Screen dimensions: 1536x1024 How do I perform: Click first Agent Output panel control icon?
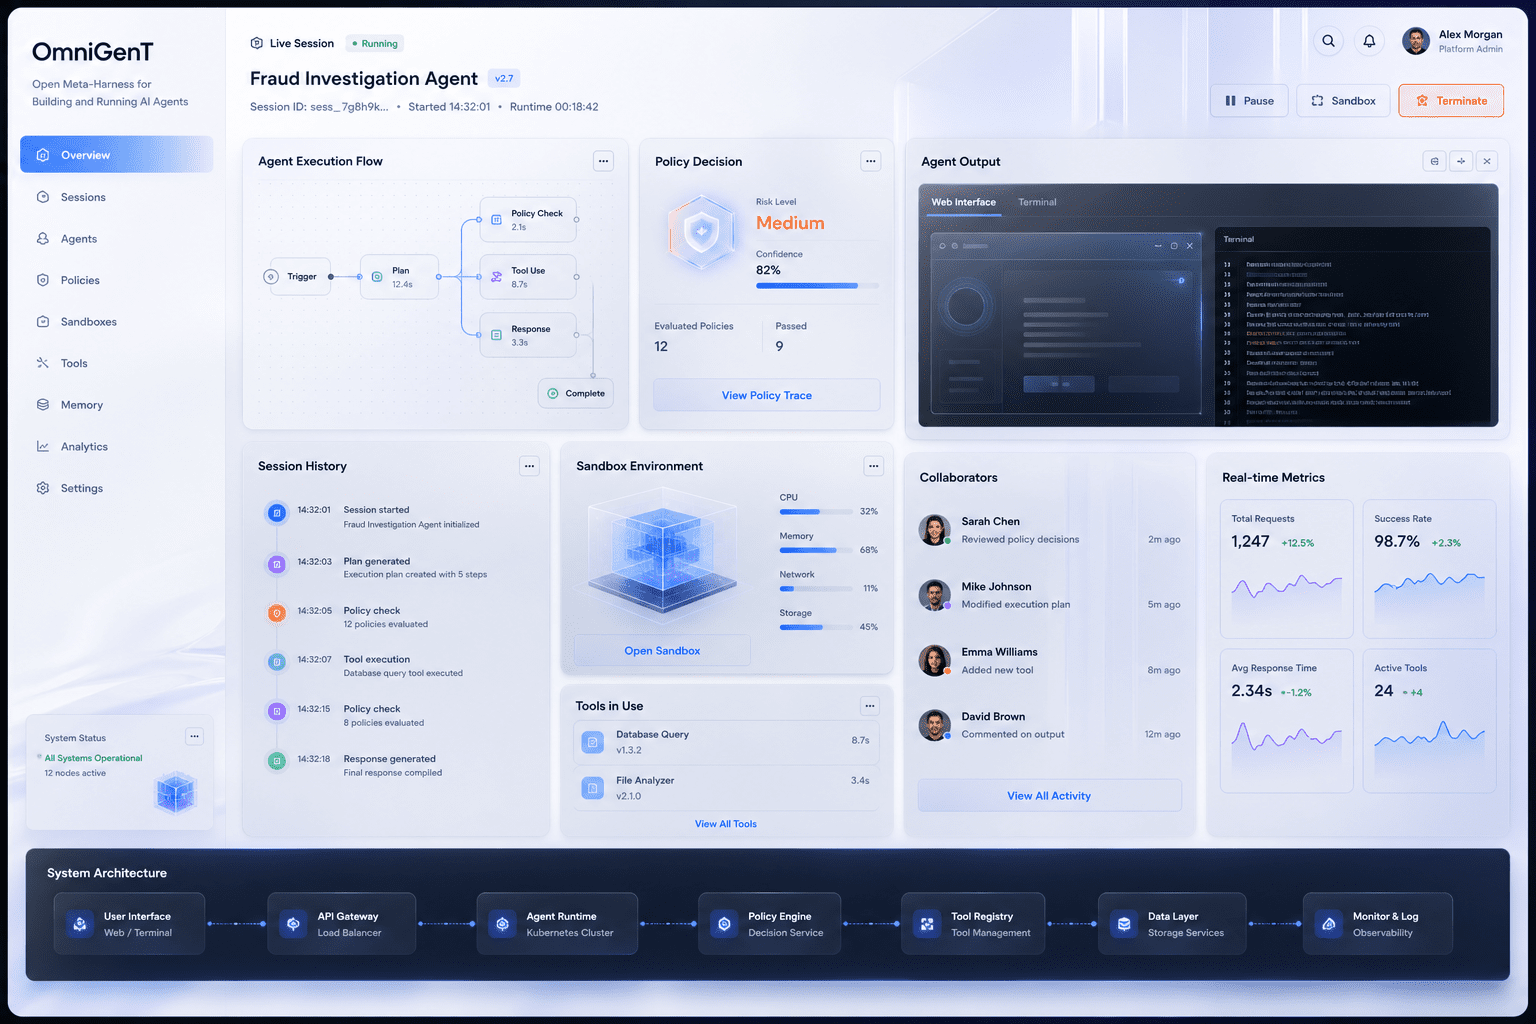coord(1434,161)
